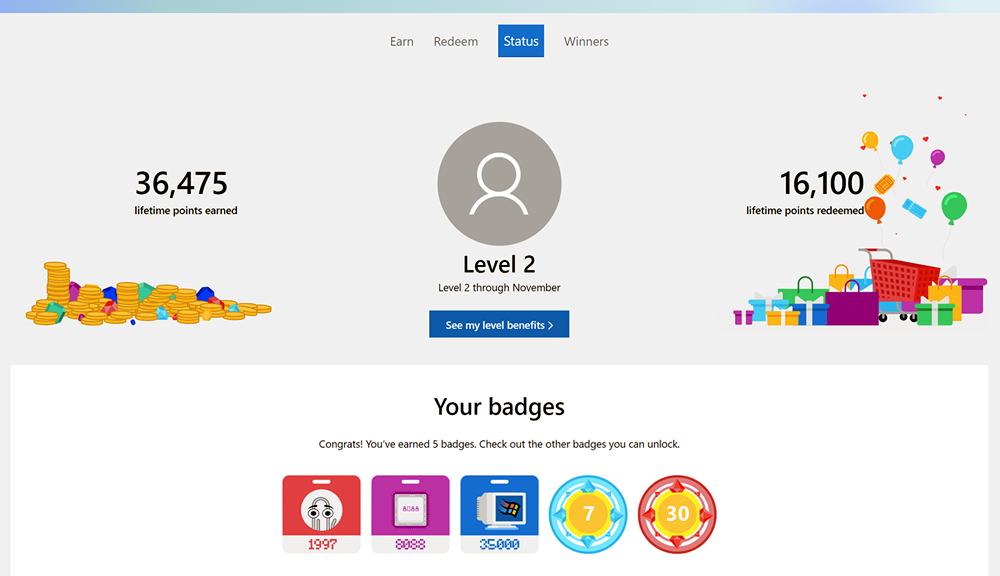1000x576 pixels.
Task: Click the 36,475 lifetime points number
Action: point(181,184)
